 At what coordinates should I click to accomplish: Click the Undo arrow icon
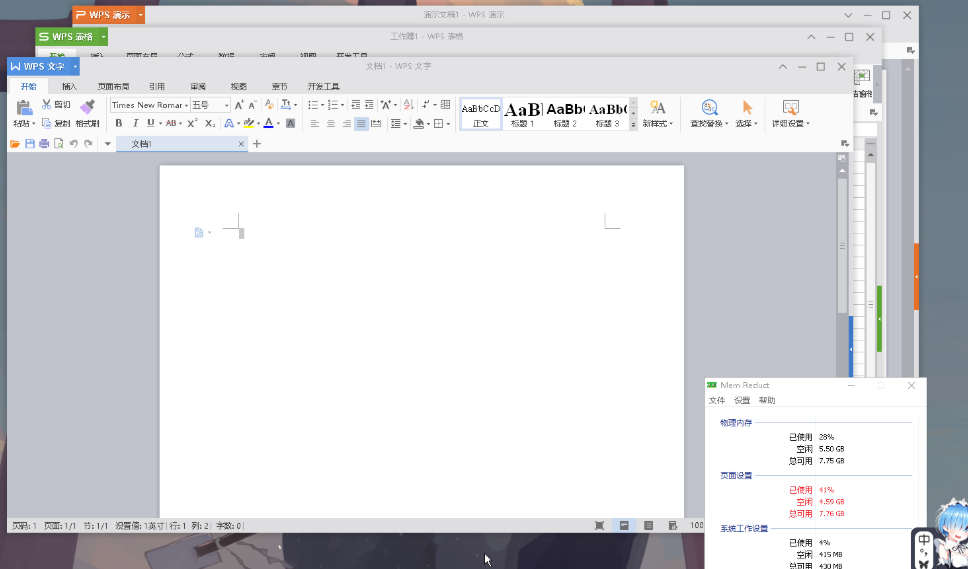[x=73, y=144]
